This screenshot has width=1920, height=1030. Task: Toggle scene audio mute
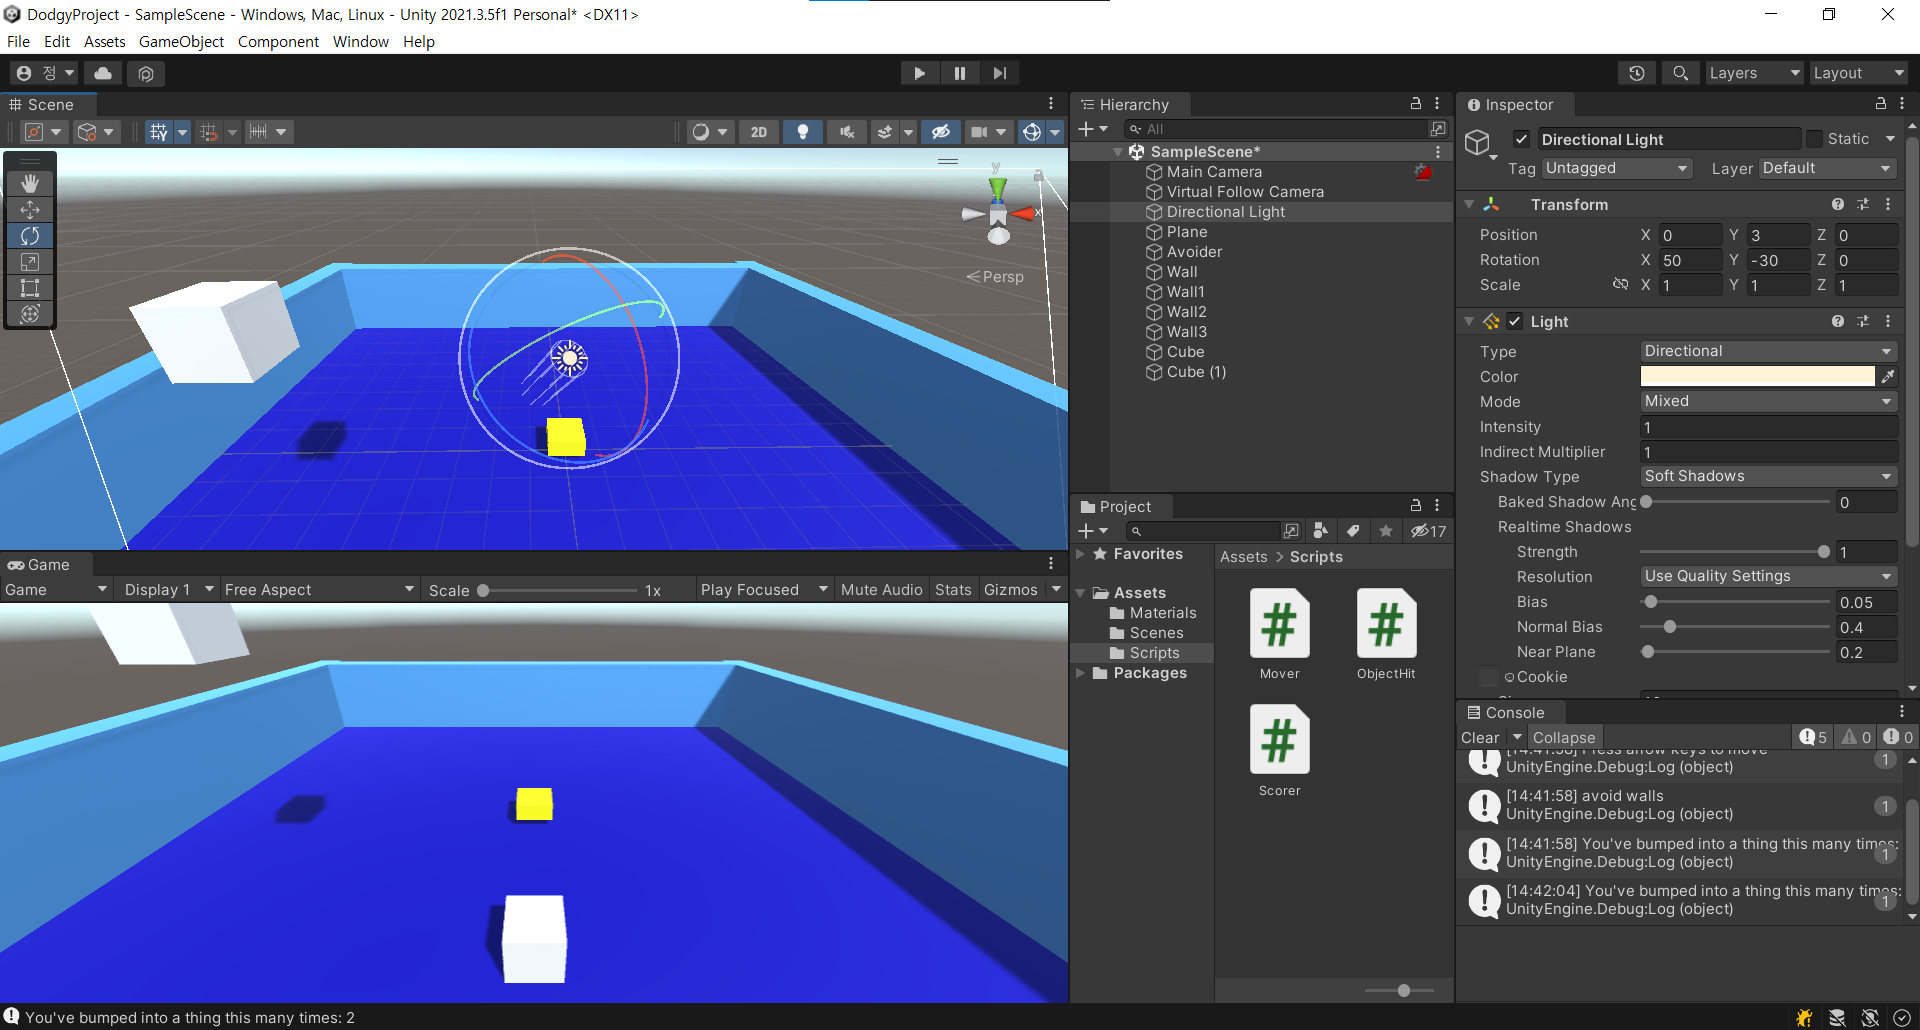[847, 132]
